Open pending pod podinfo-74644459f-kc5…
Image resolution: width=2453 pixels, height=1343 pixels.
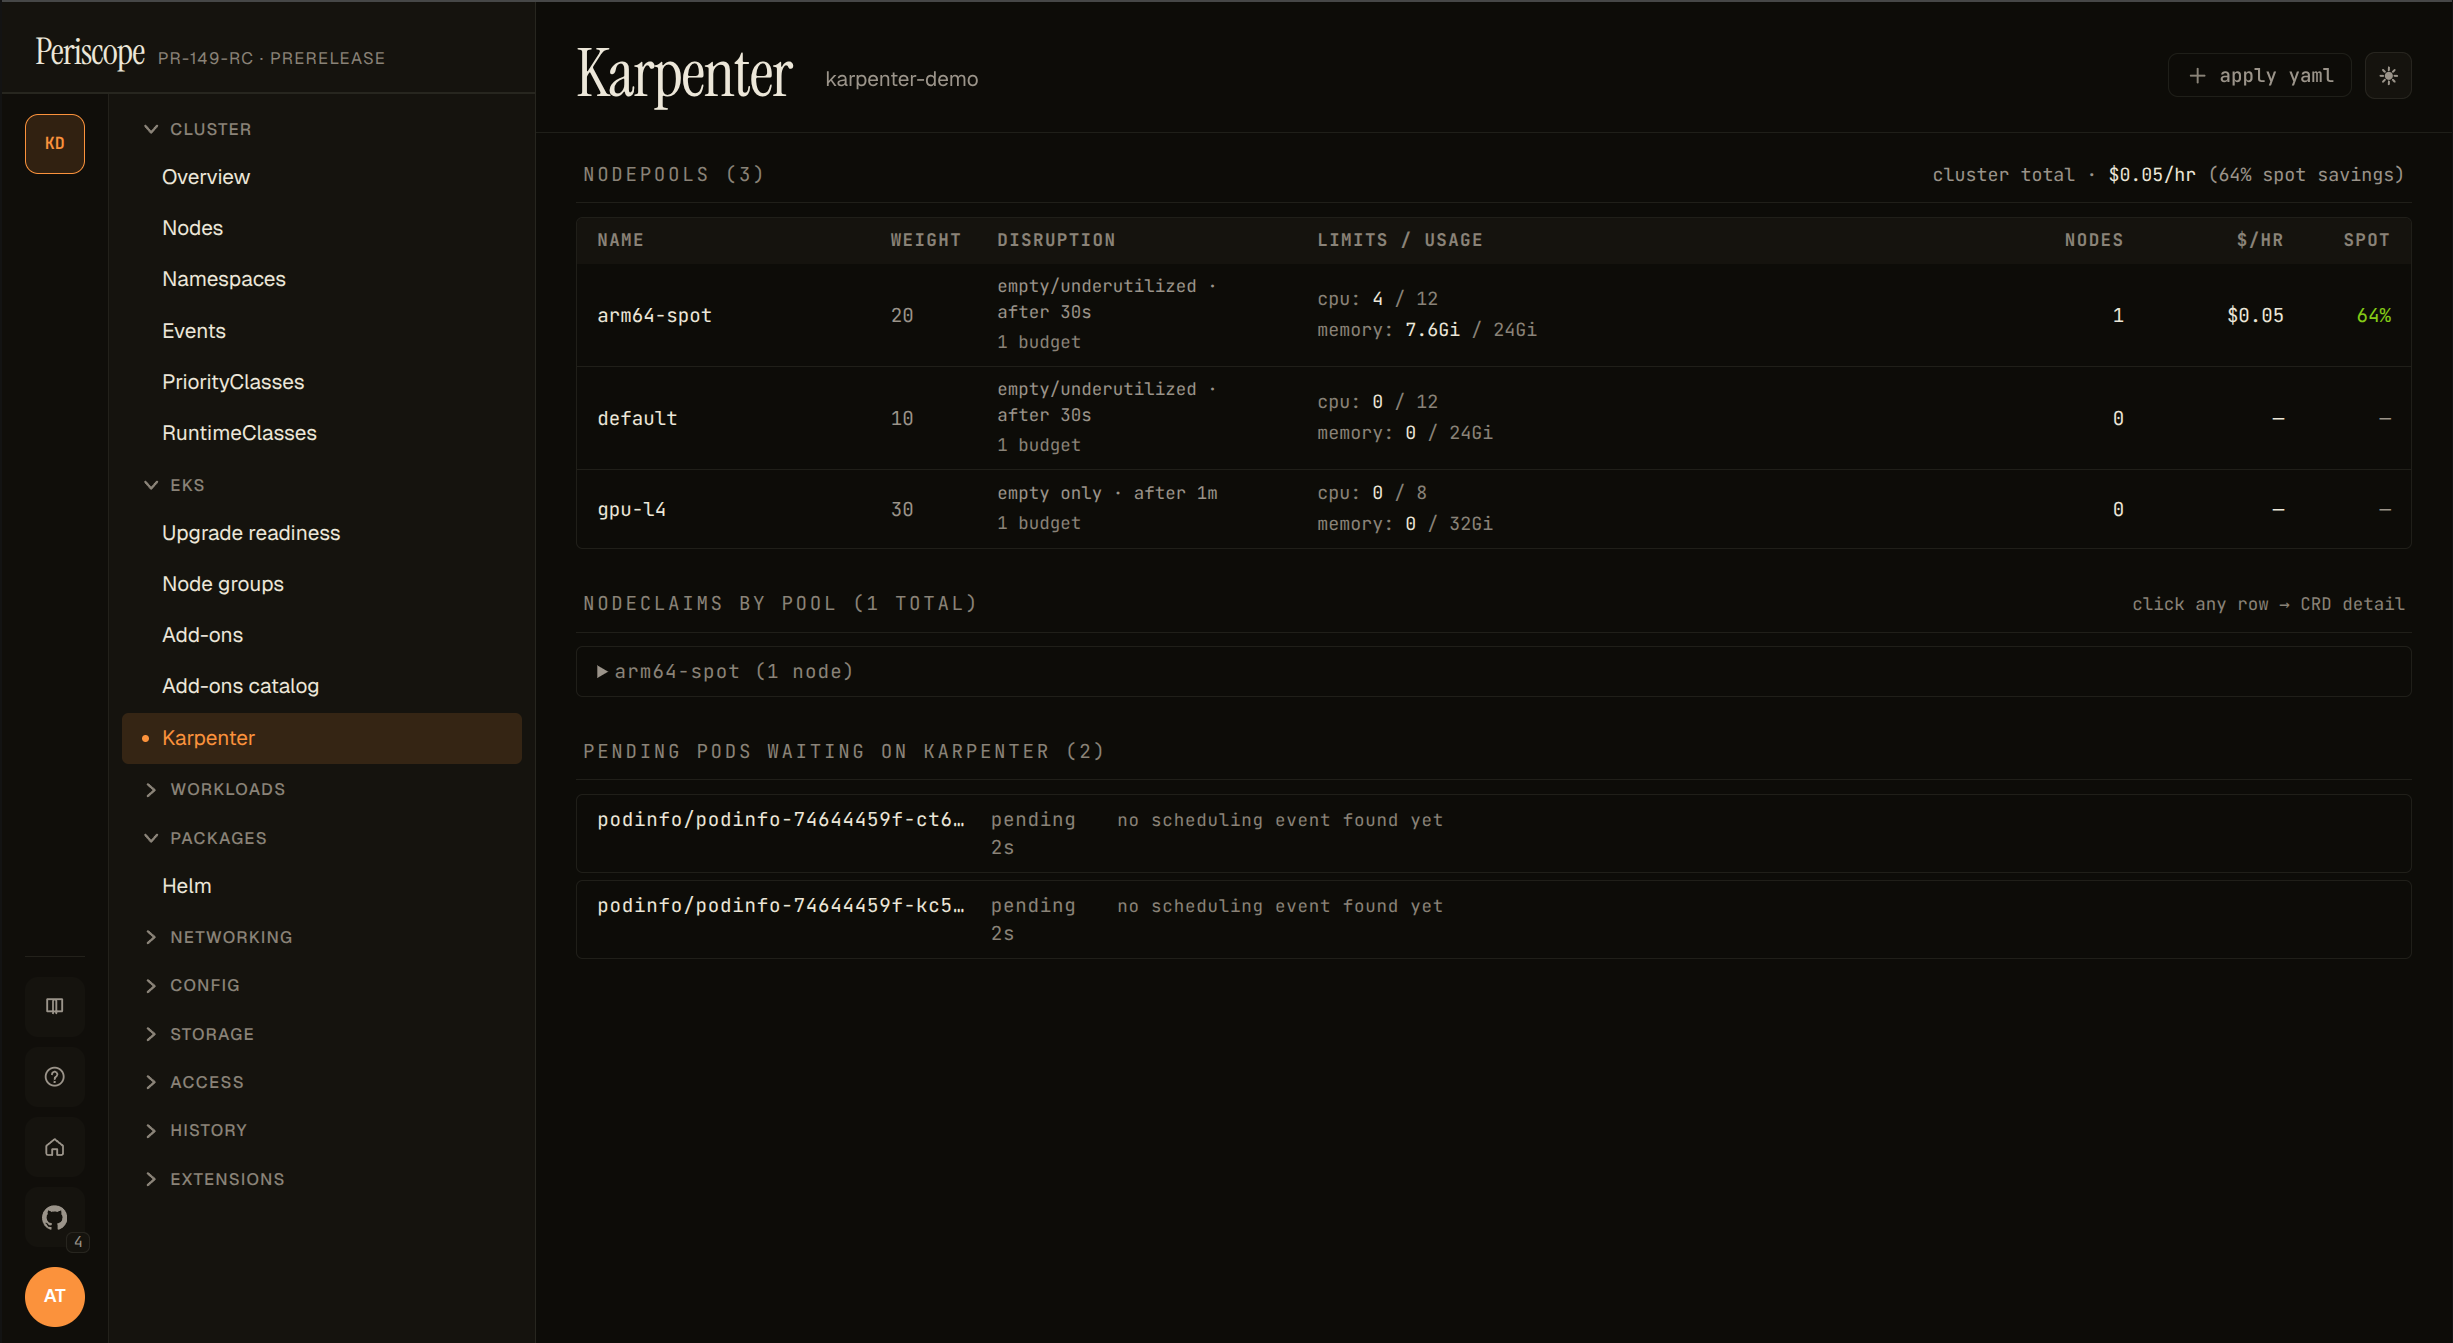point(1493,919)
